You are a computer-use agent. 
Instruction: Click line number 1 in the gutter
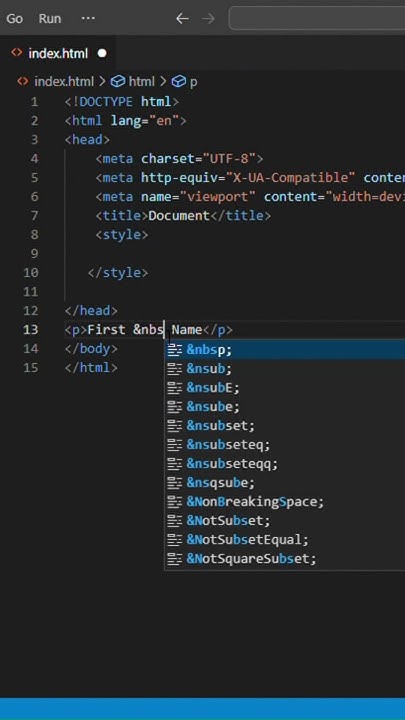point(34,102)
